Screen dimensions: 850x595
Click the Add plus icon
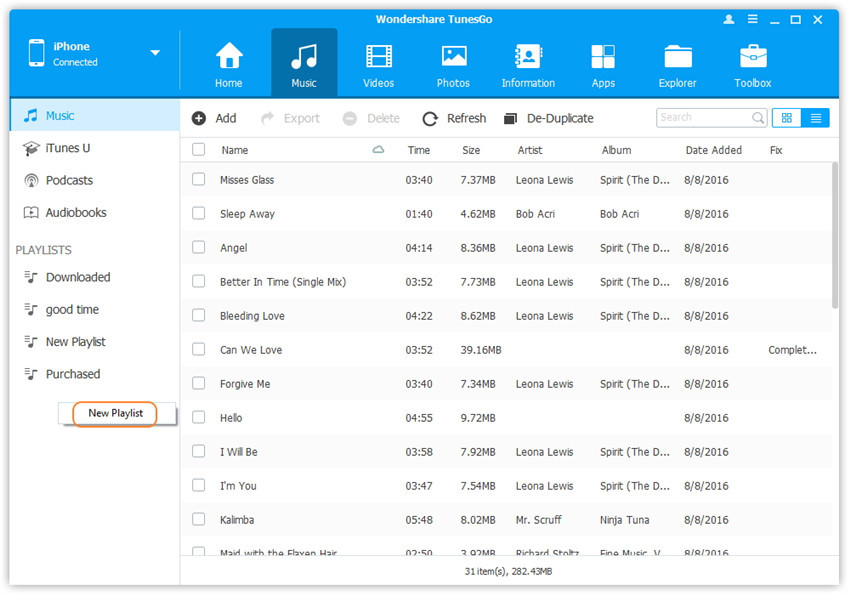(199, 118)
